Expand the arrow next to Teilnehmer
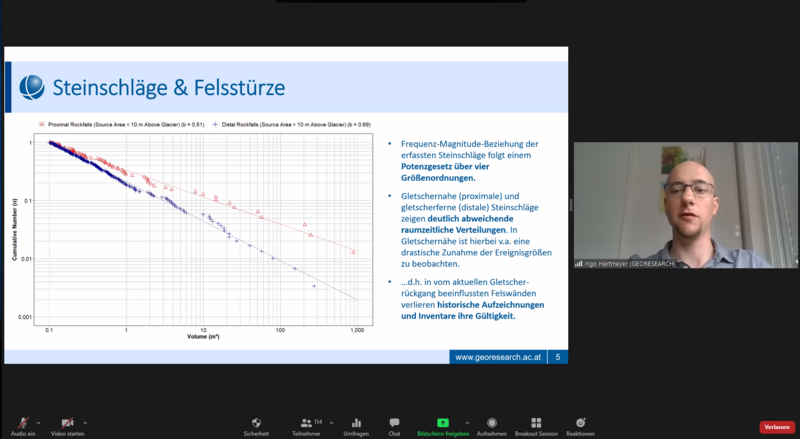800x439 pixels. click(x=330, y=421)
